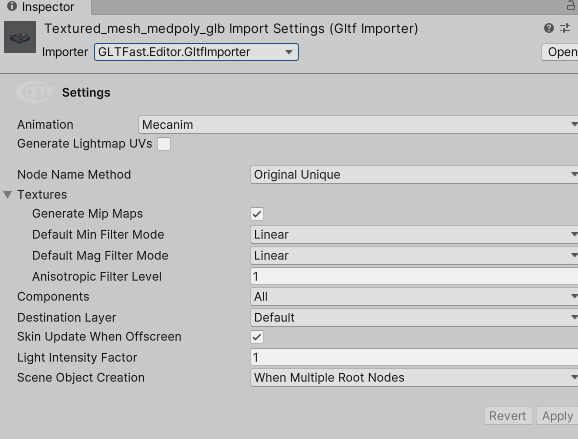Open the Animation Mecanim dropdown
This screenshot has width=578, height=439.
(358, 125)
